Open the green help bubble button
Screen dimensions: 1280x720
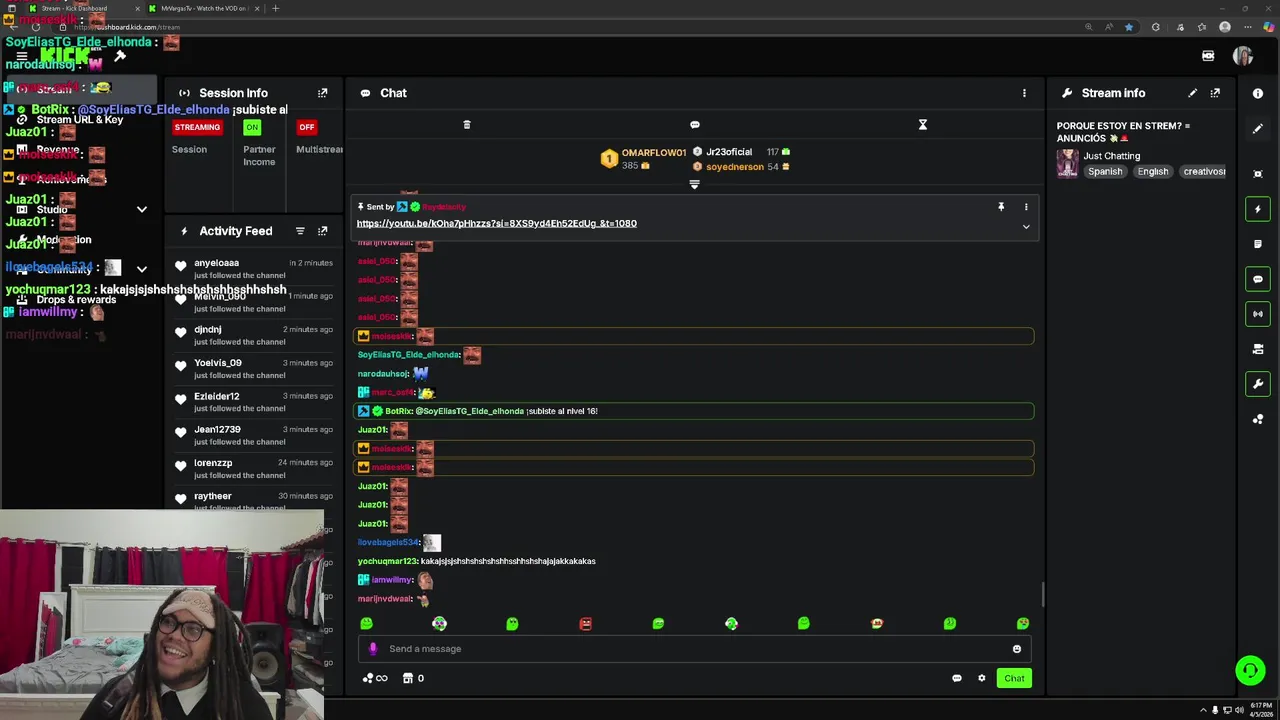[x=1250, y=670]
